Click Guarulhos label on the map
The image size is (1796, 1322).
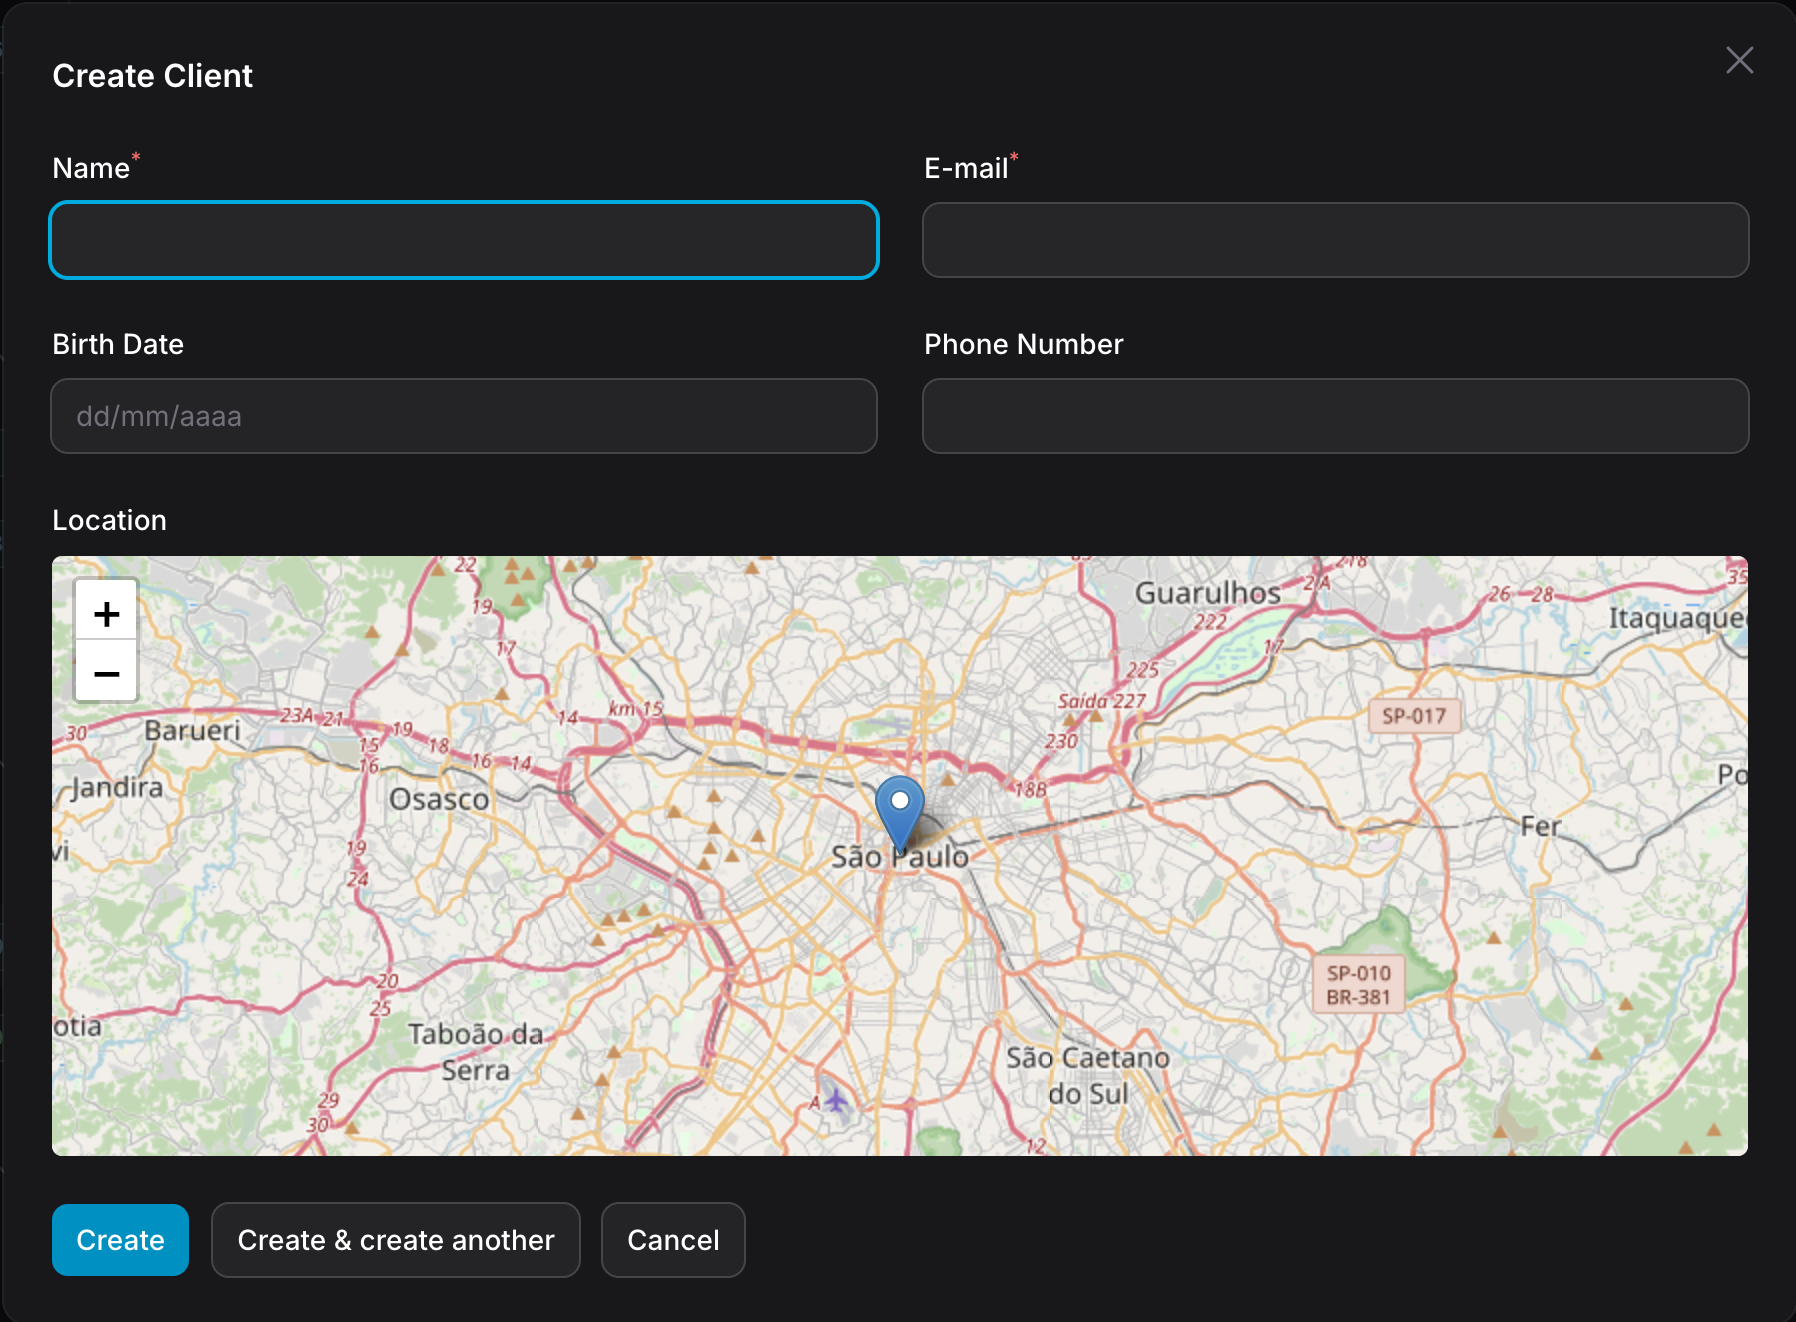click(x=1207, y=593)
